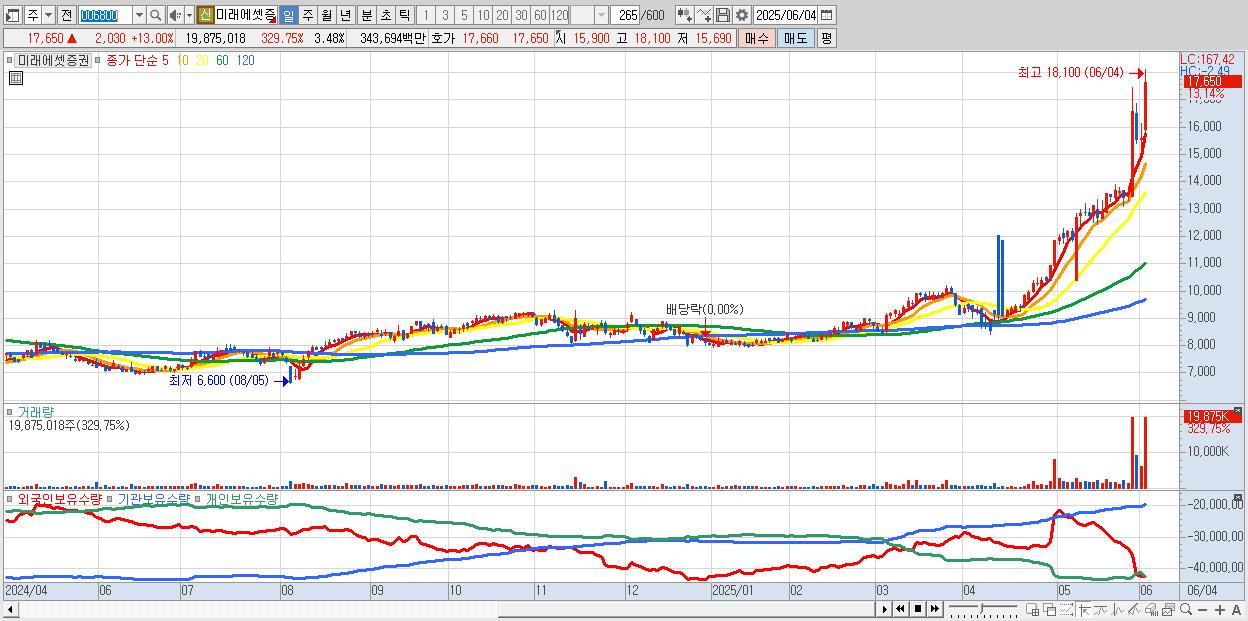1248x621 pixels.
Task: Click the 매도 (sell) button
Action: pos(795,38)
